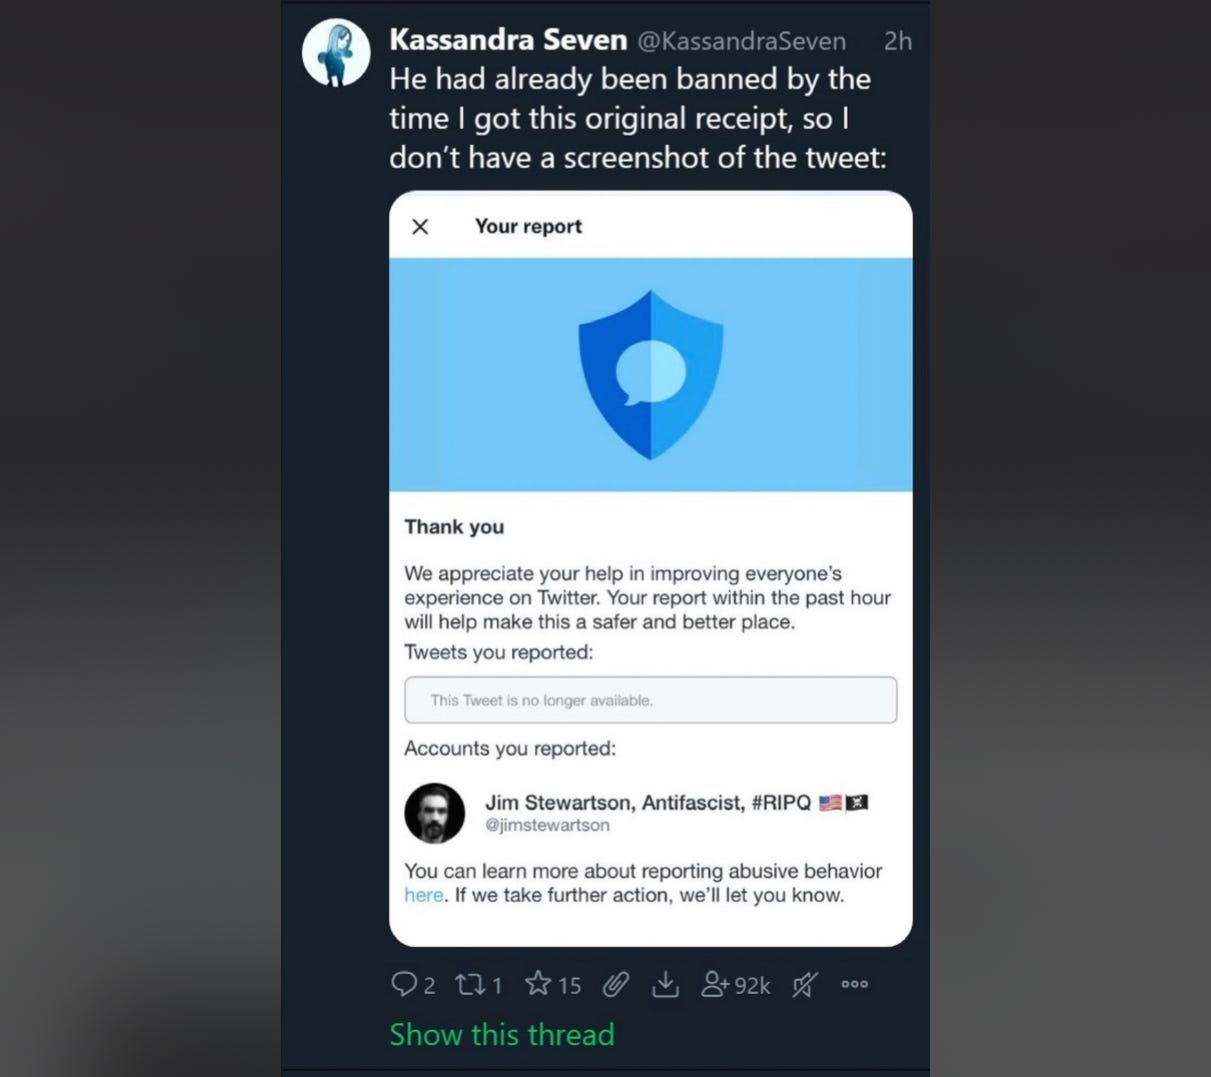Click Jim Stewartson's profile picture
1211x1077 pixels.
pyautogui.click(x=435, y=813)
